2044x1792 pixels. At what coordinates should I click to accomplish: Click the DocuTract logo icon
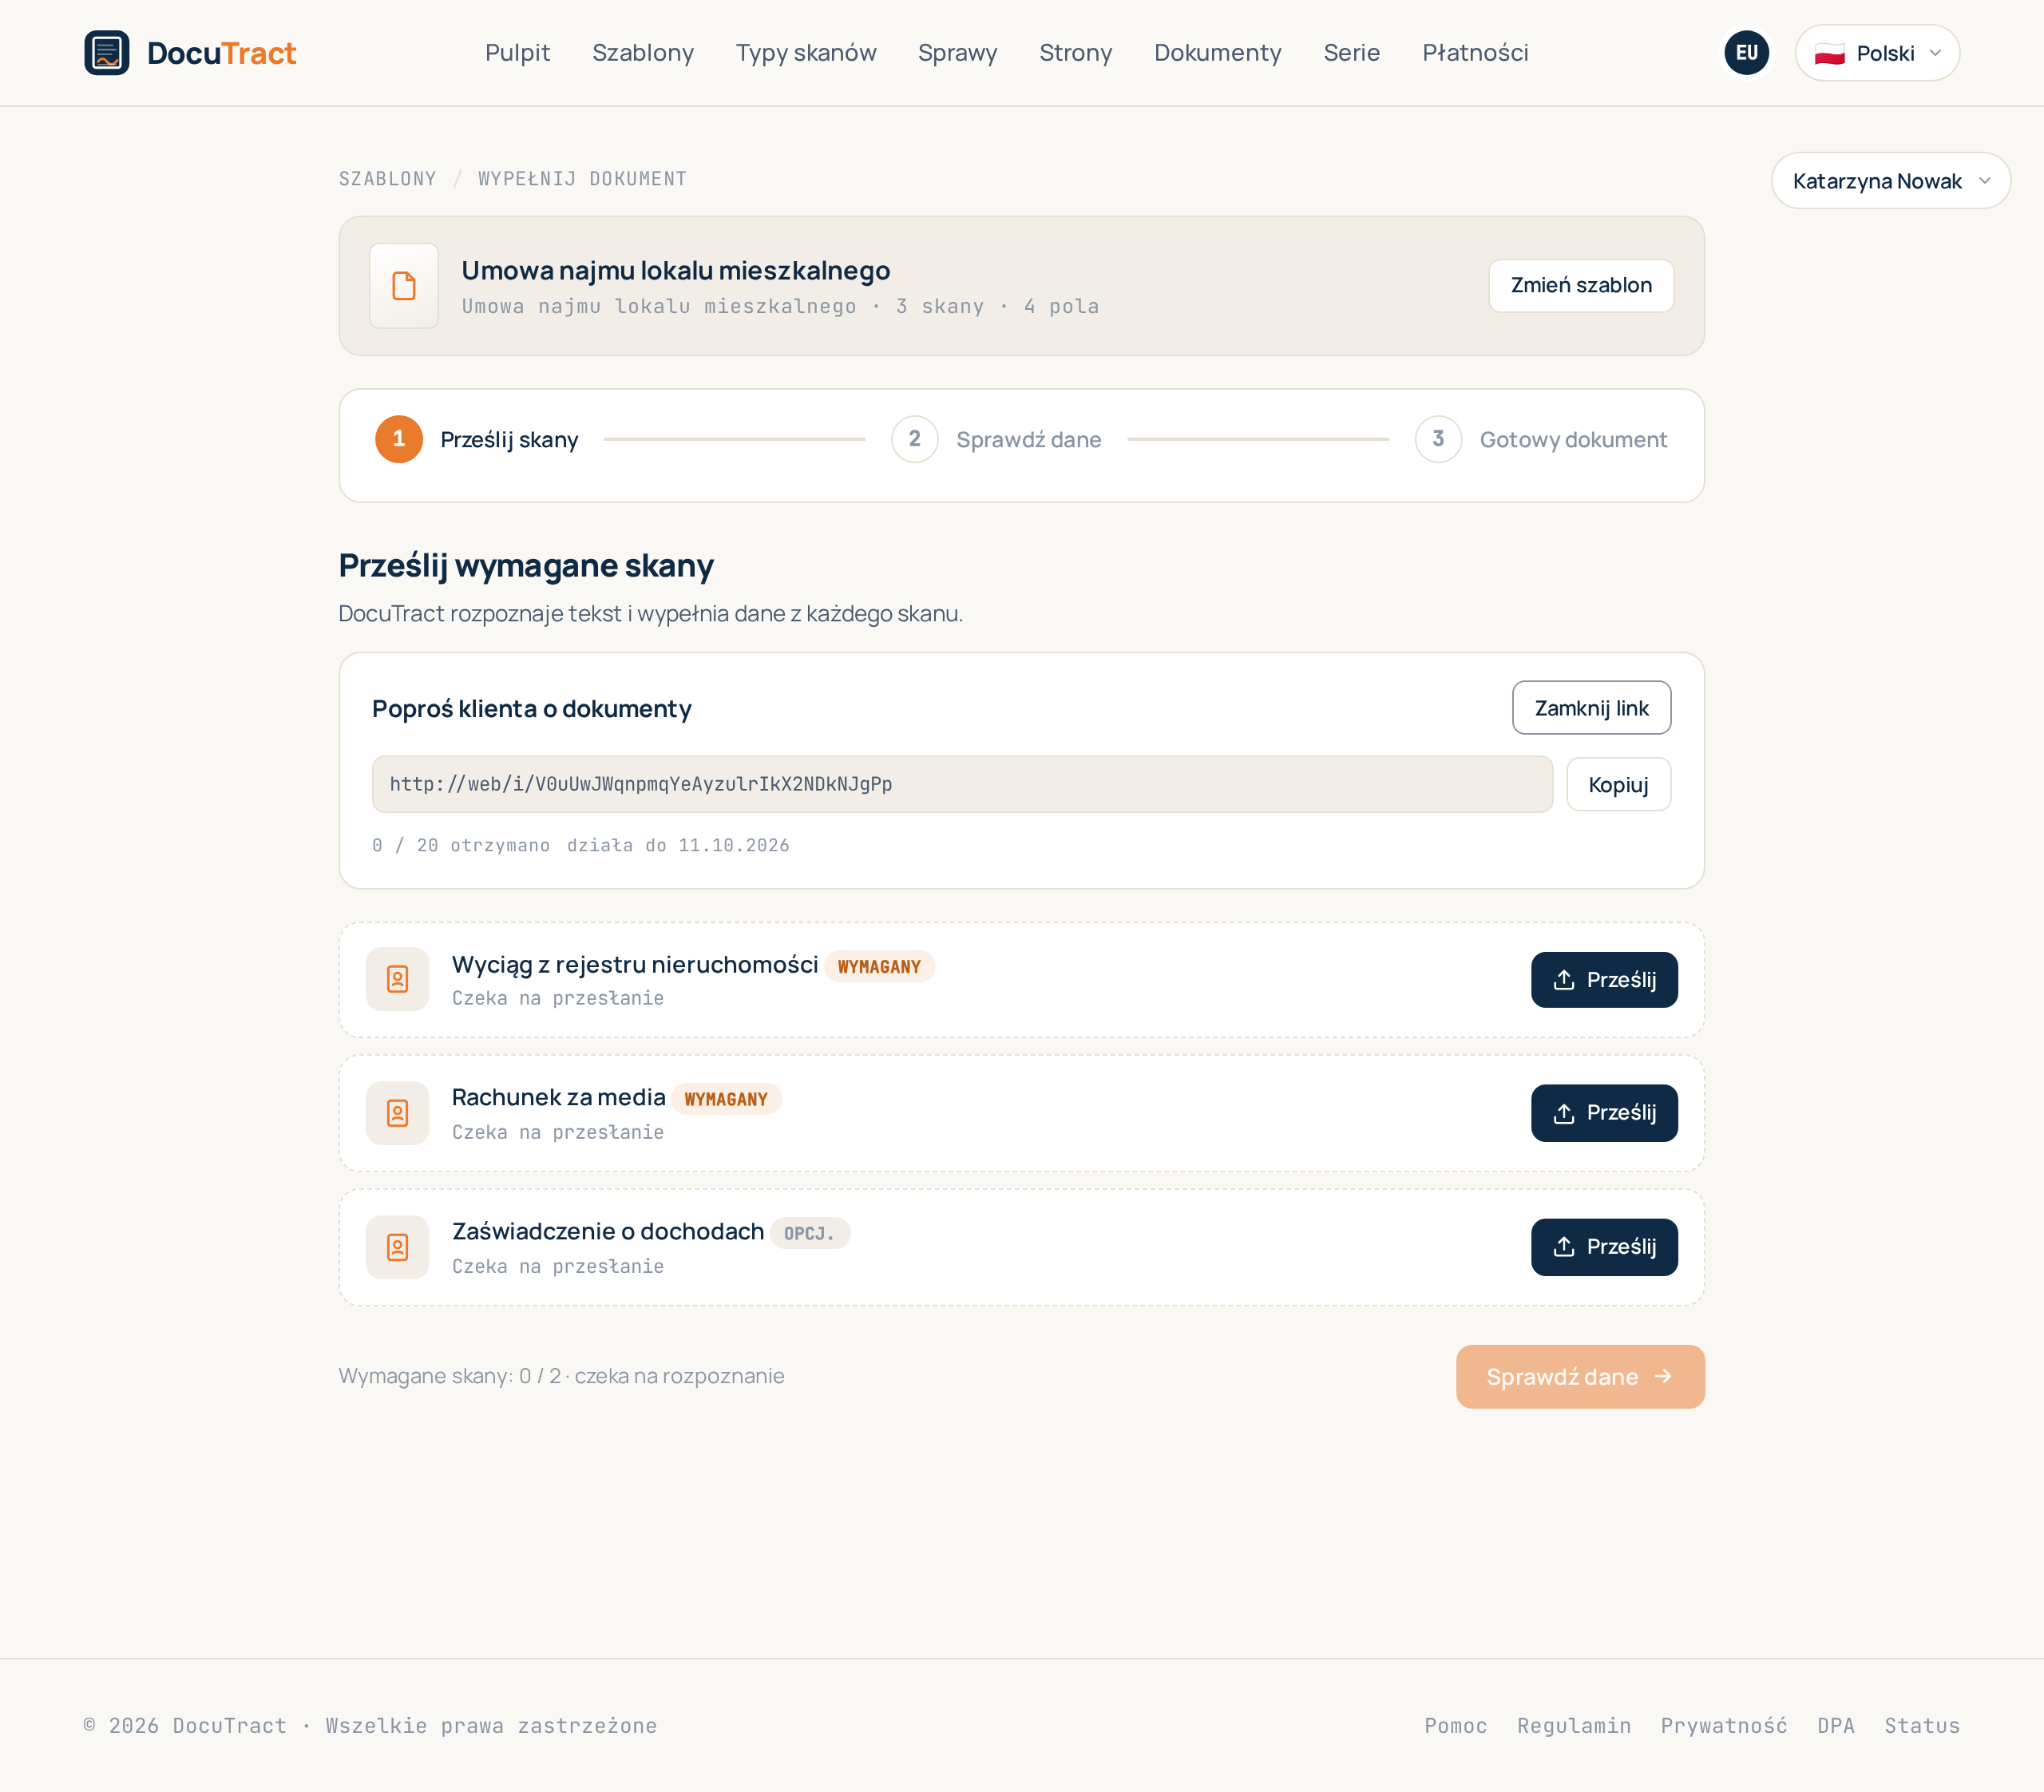(x=107, y=53)
